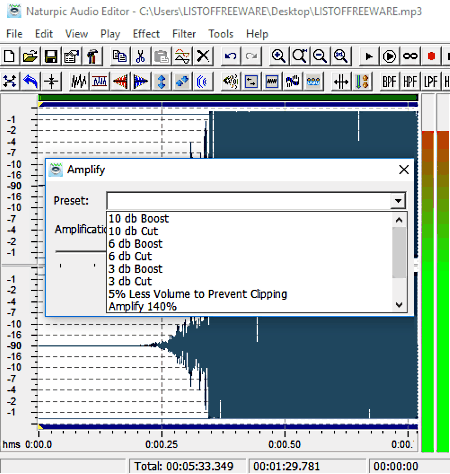Image resolution: width=450 pixels, height=474 pixels.
Task: Click the vertical line marker icon
Action: [51, 81]
